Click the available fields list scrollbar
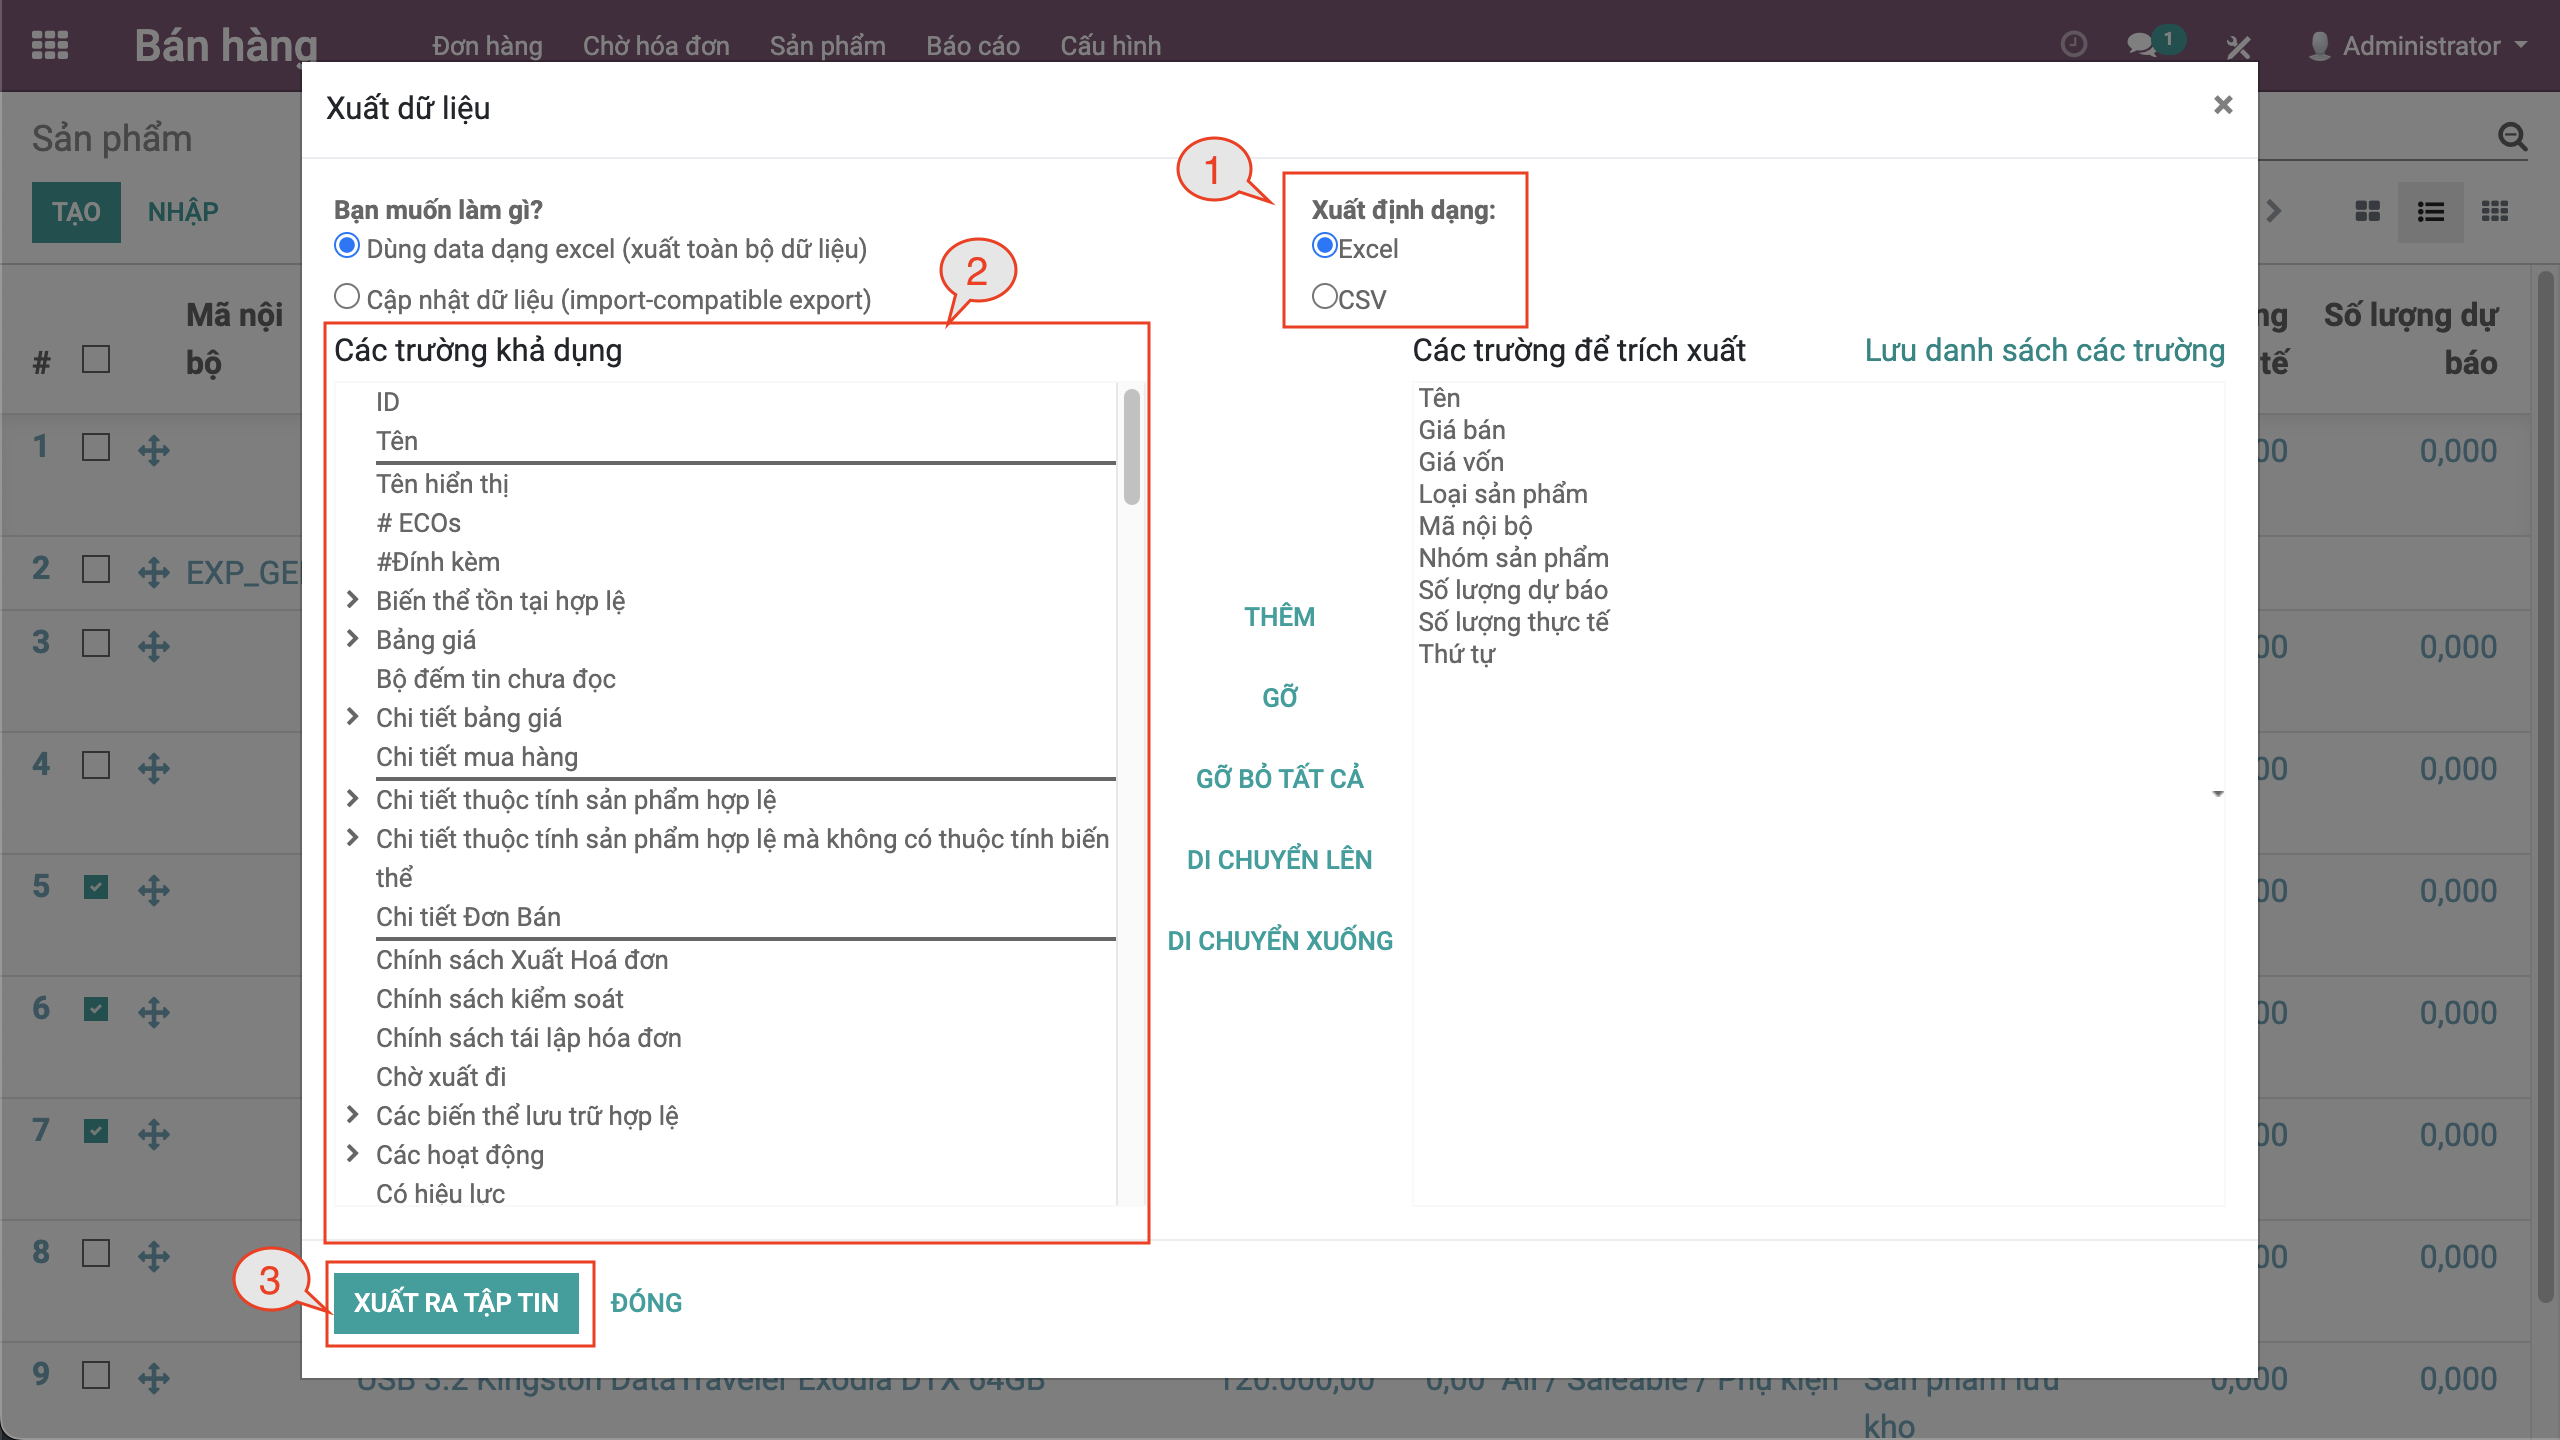Screen dimensions: 2560x1440 point(1131,447)
